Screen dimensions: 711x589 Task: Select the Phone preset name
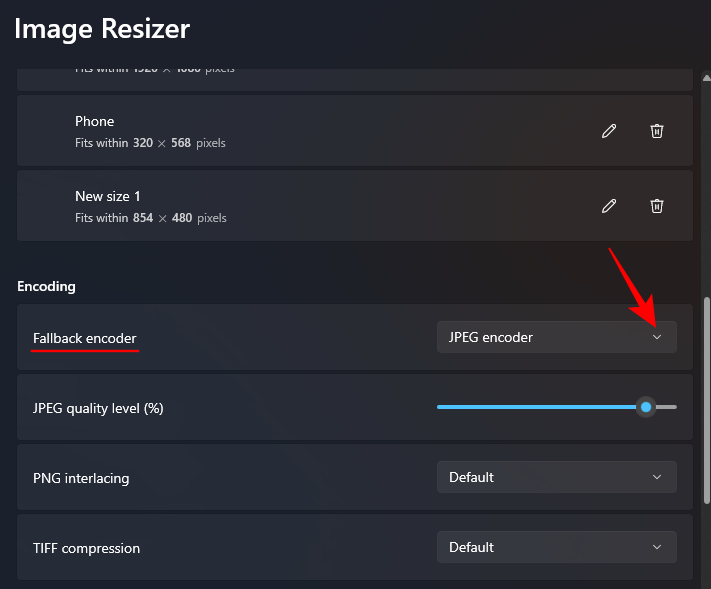(95, 122)
